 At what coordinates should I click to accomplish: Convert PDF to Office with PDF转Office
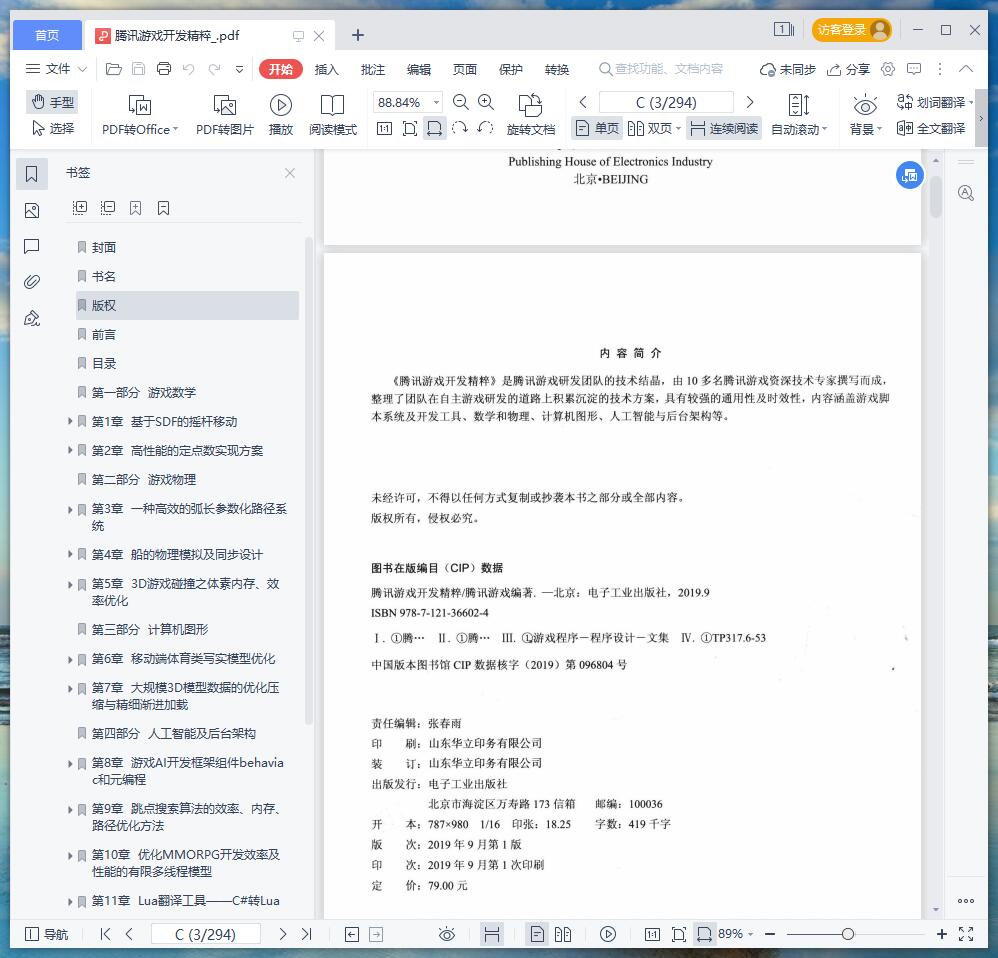click(x=140, y=115)
